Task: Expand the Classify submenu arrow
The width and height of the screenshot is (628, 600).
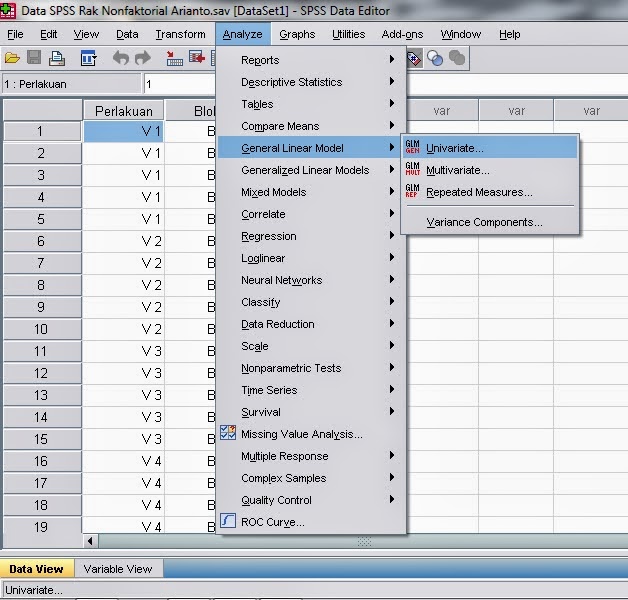Action: pos(392,302)
